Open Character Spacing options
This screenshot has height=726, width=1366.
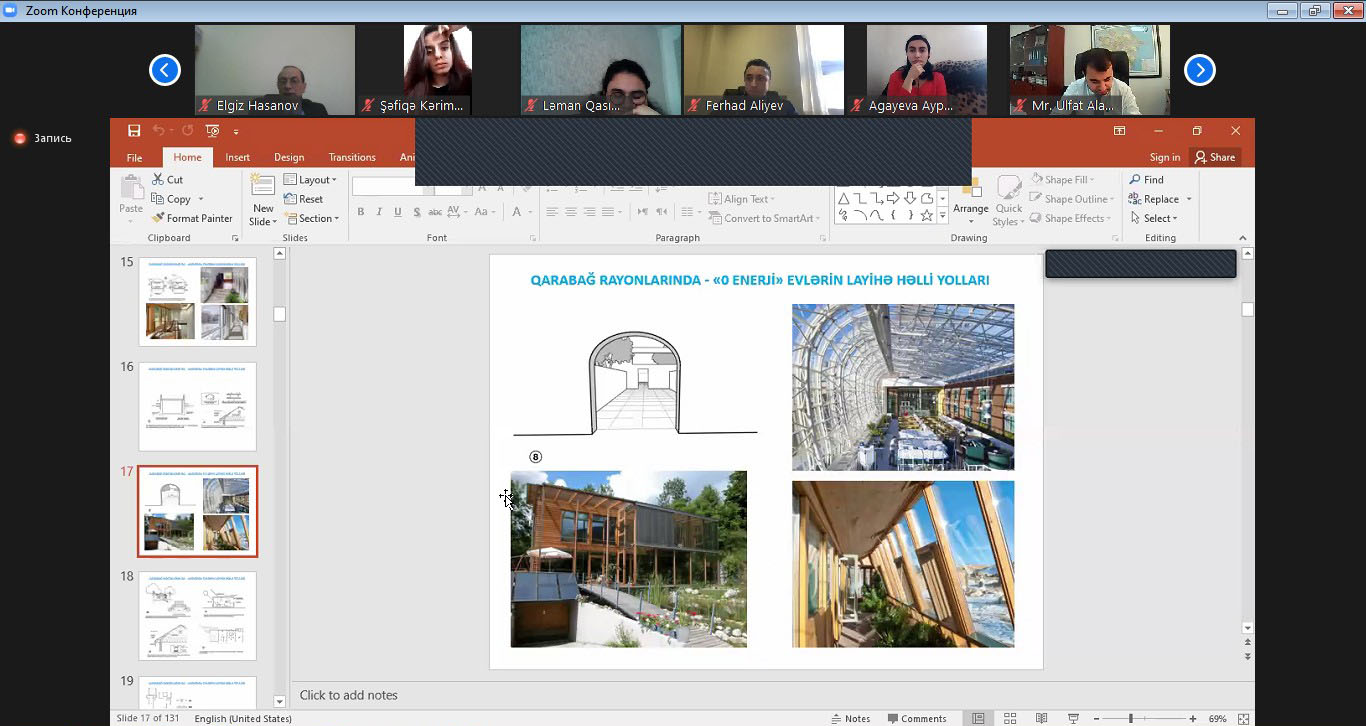coord(456,212)
